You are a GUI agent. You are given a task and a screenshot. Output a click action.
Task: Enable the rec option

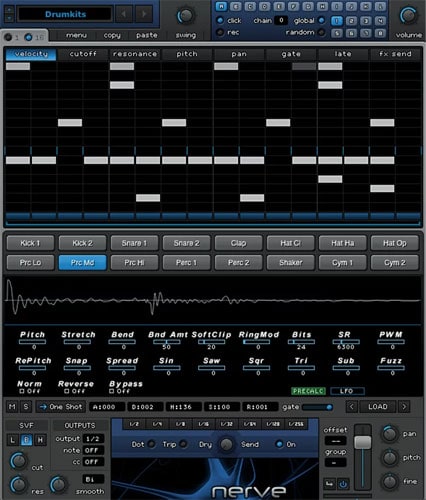tap(220, 32)
